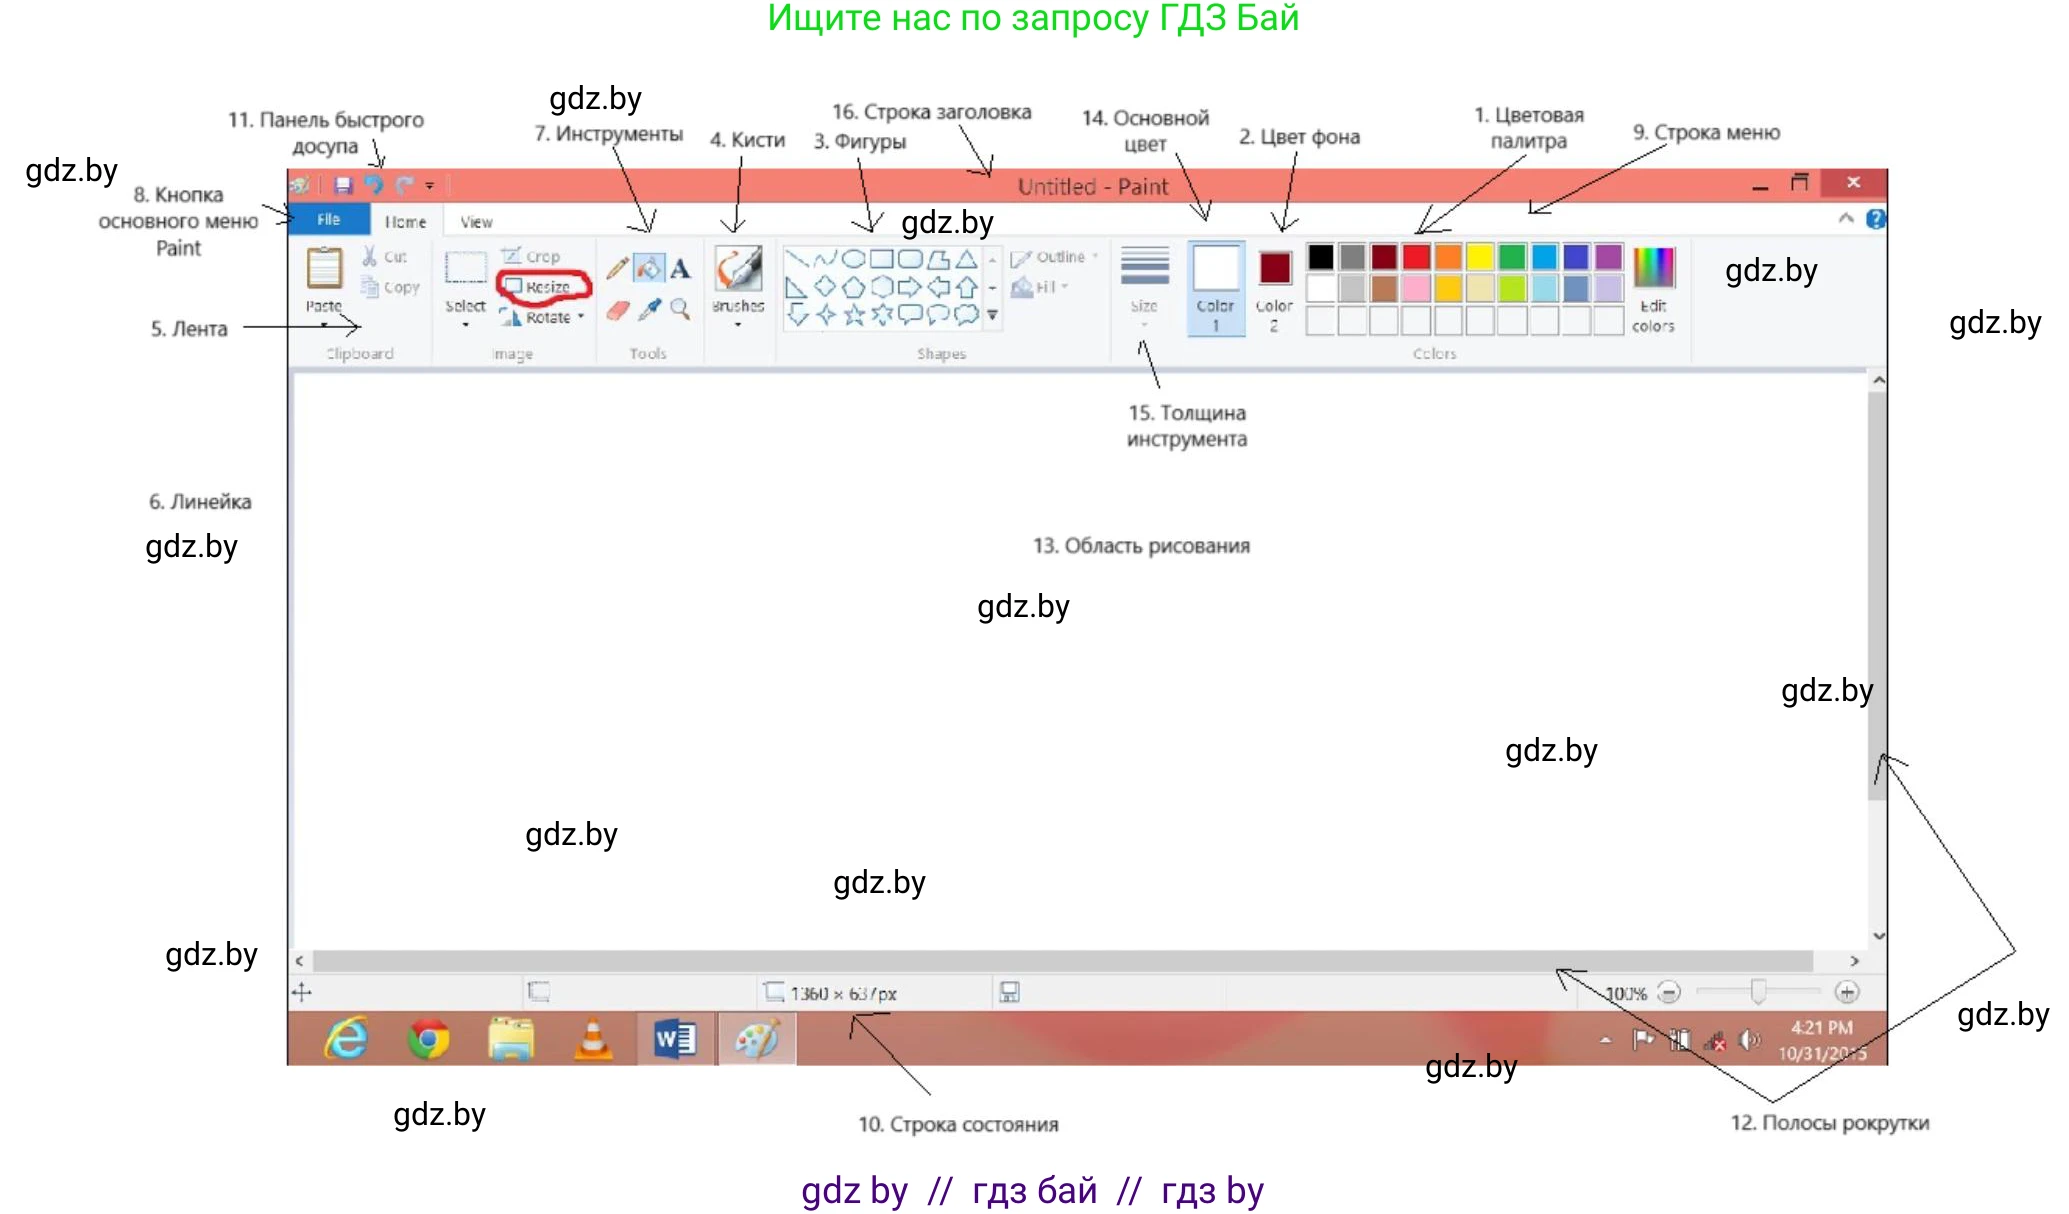Click the Edit colors button
Image resolution: width=2069 pixels, height=1214 pixels.
(1653, 288)
